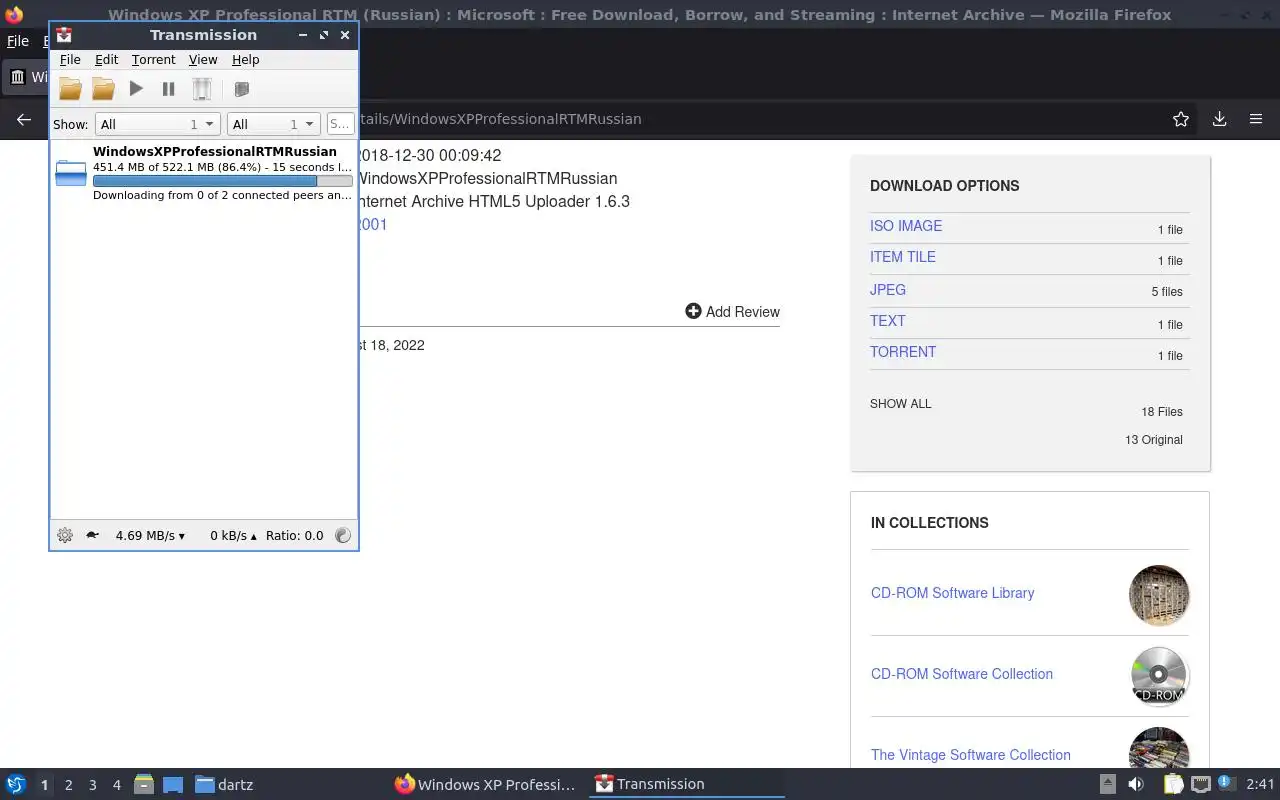
Task: Click the 4.69 MB/s download speed
Action: coord(150,535)
